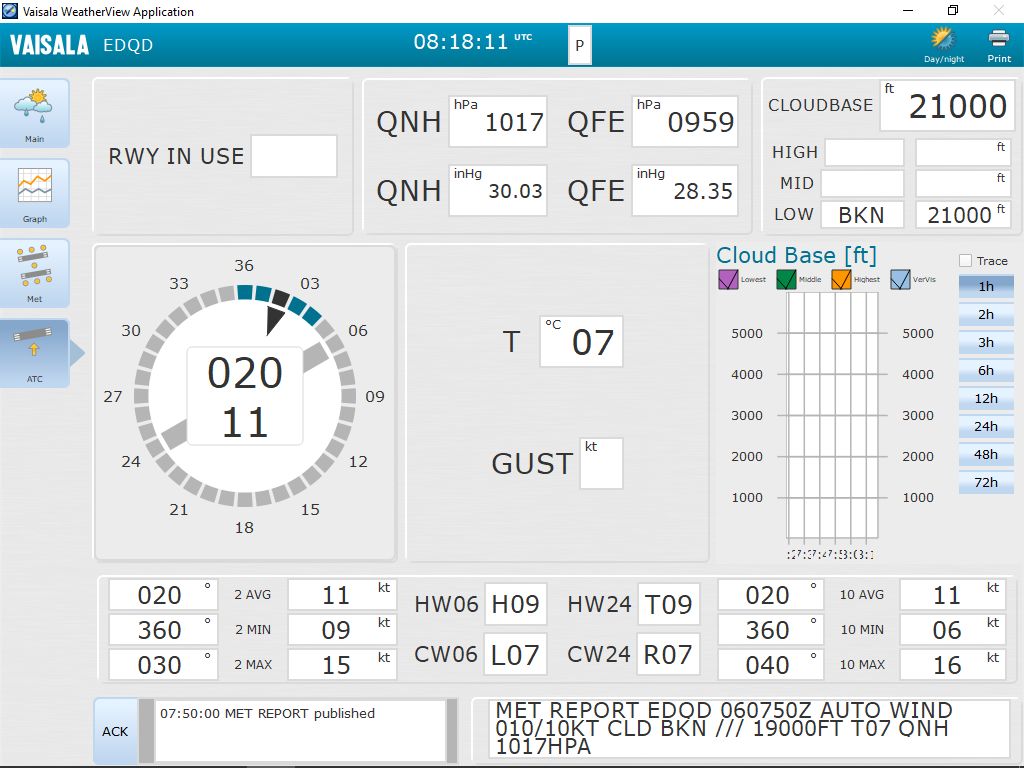Click the temperature value 07
The width and height of the screenshot is (1024, 768).
581,342
